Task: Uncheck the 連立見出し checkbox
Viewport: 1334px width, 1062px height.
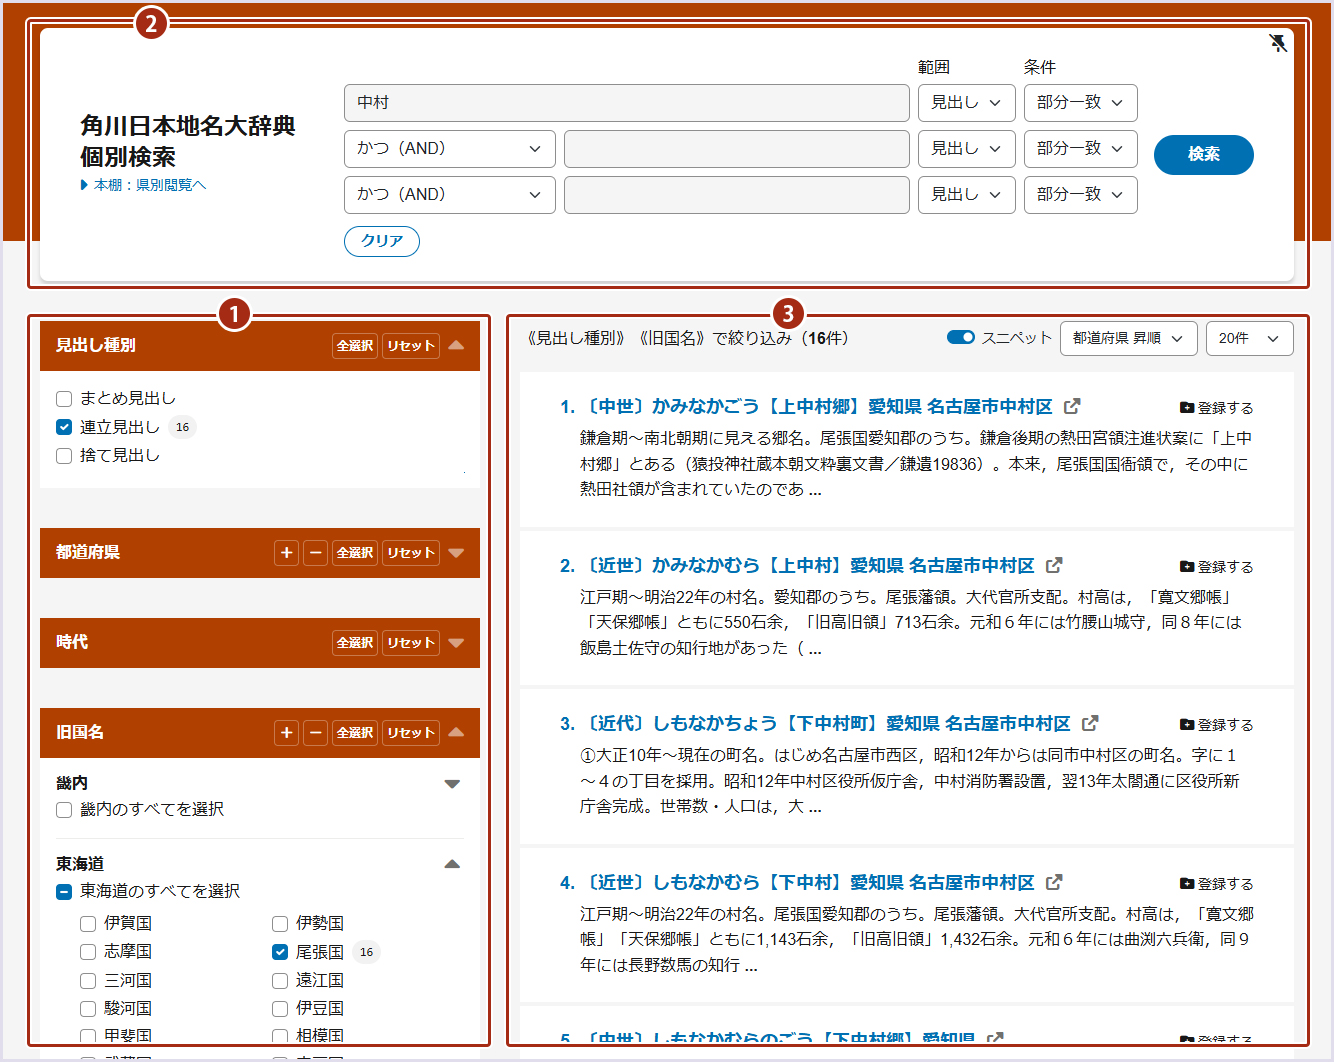Action: click(64, 427)
